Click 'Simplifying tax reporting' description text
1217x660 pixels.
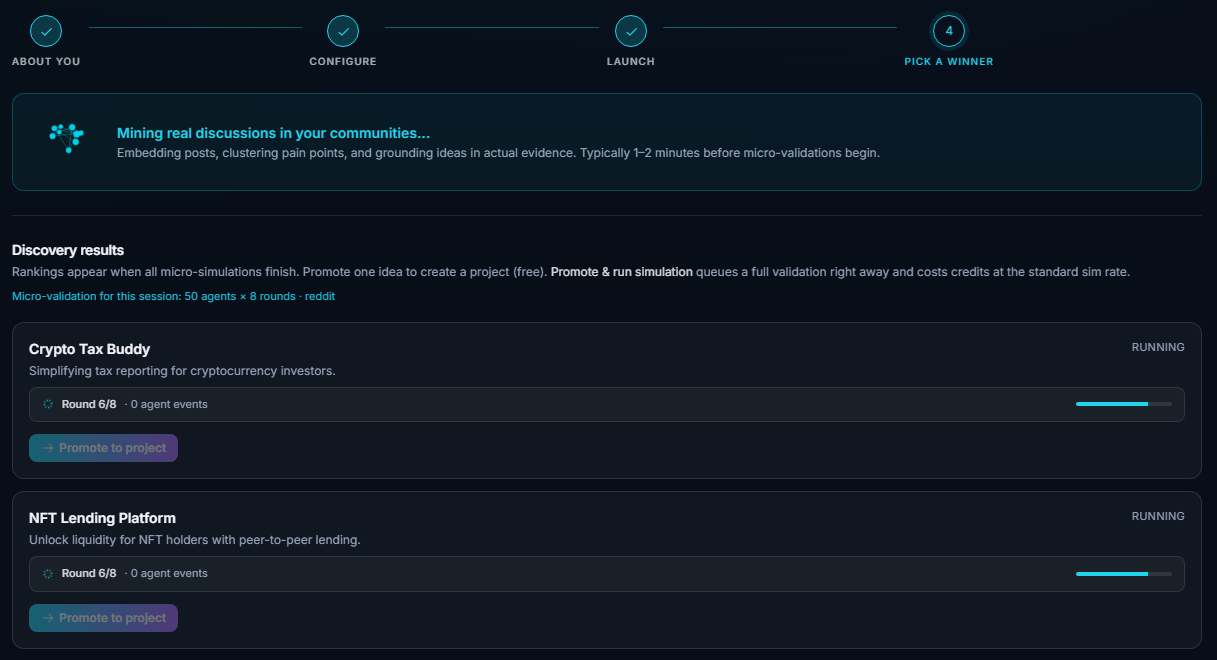(182, 371)
